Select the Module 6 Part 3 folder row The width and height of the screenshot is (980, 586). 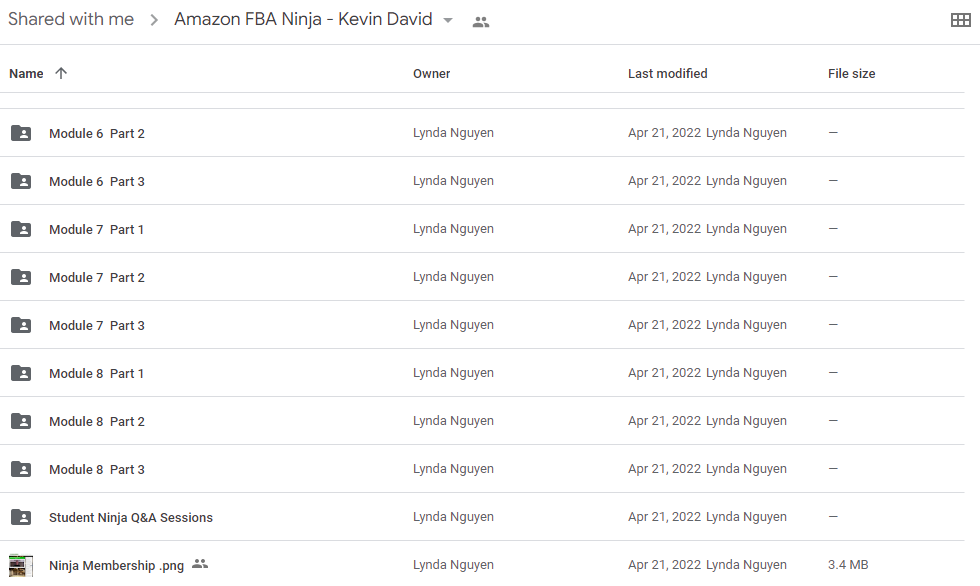click(482, 181)
